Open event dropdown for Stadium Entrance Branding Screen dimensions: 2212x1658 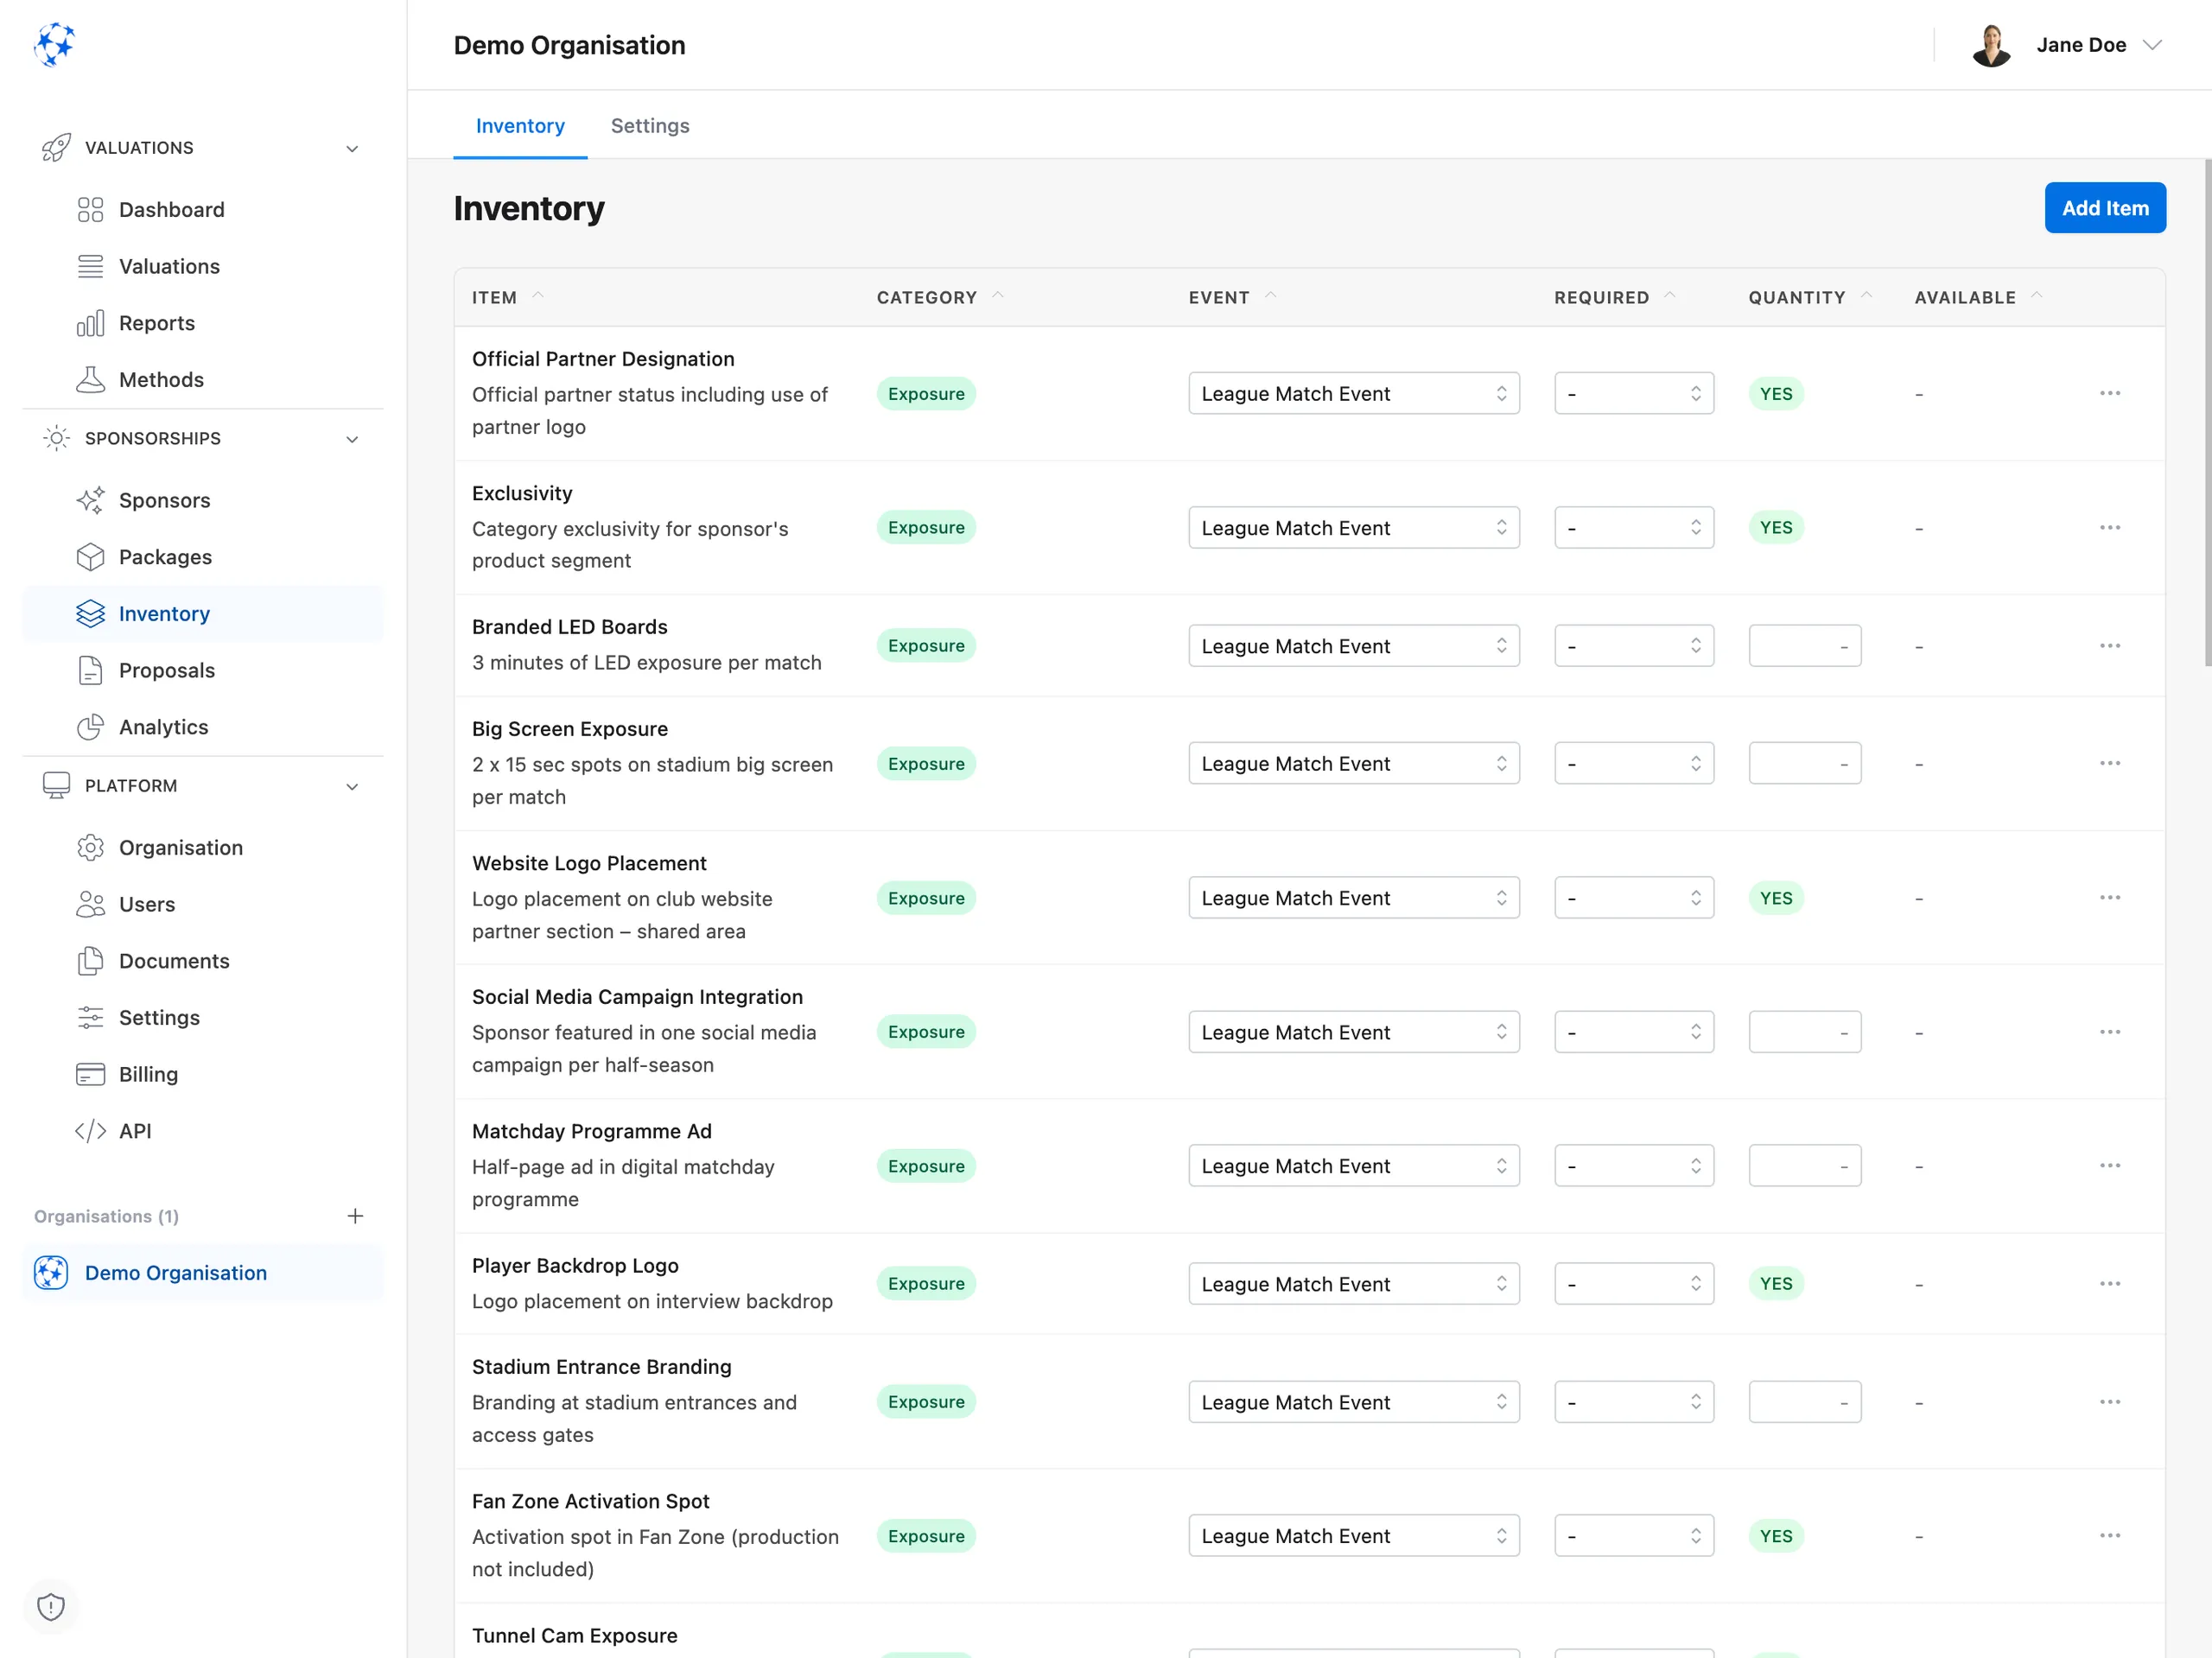point(1354,1402)
